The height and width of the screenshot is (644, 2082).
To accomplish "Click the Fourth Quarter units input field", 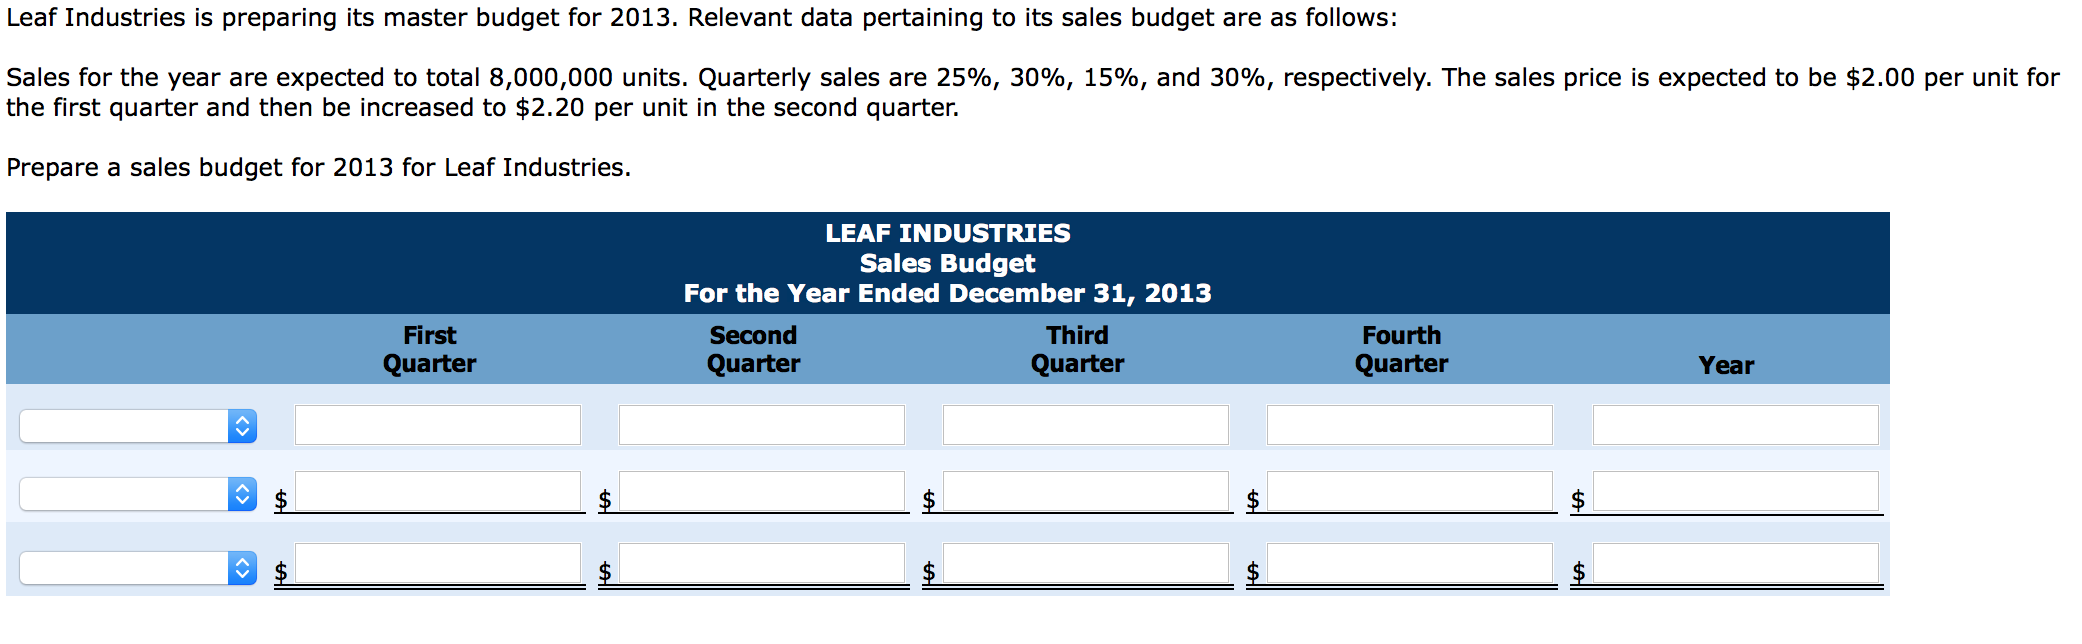I will pos(1409,424).
